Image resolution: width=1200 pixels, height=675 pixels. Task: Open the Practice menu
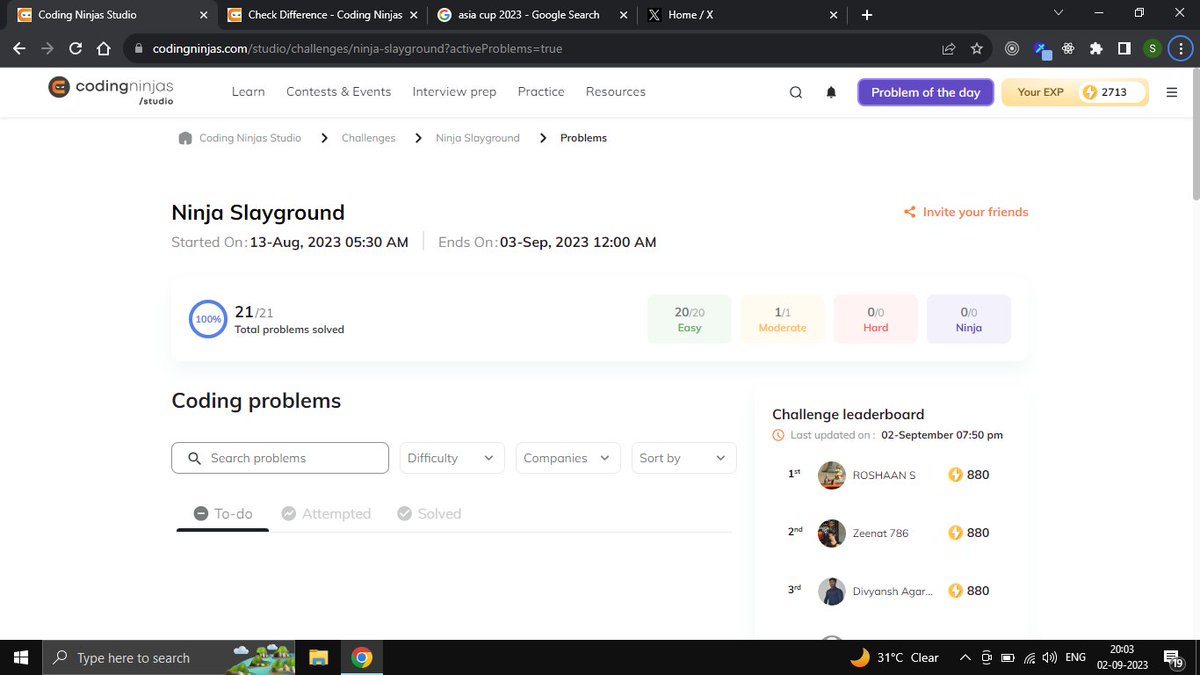[541, 91]
